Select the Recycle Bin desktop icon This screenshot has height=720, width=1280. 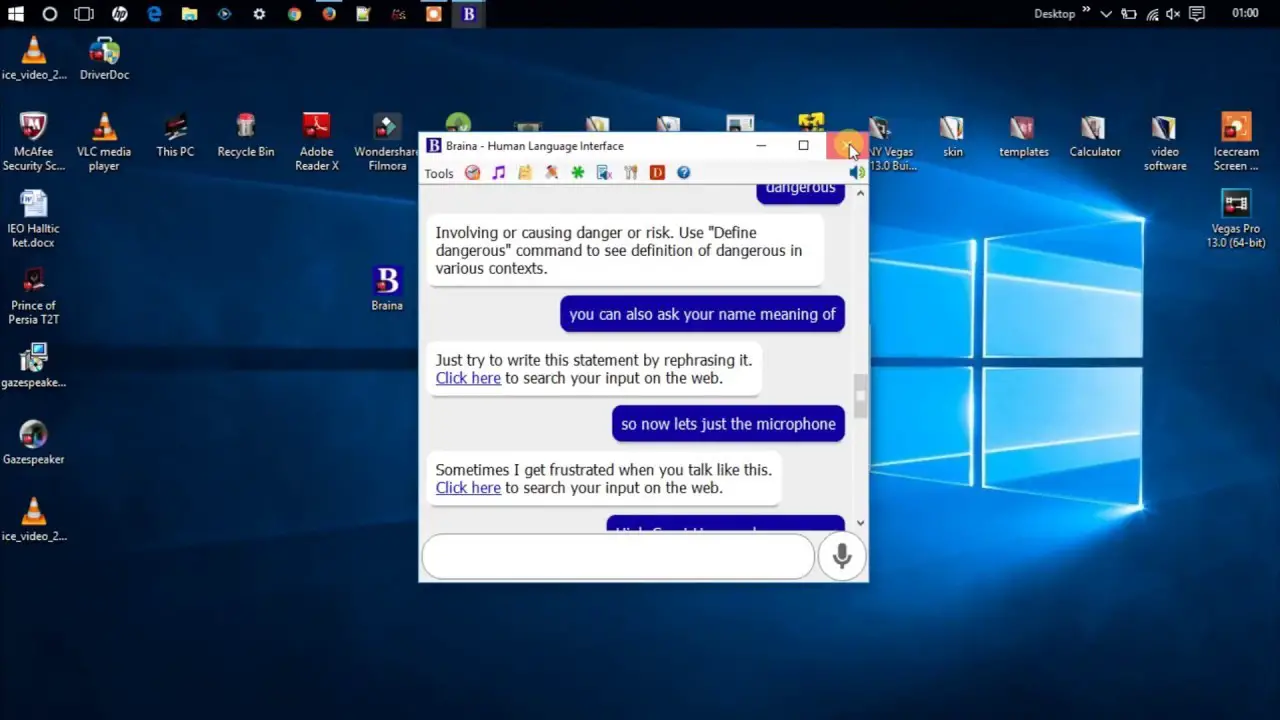pyautogui.click(x=245, y=135)
